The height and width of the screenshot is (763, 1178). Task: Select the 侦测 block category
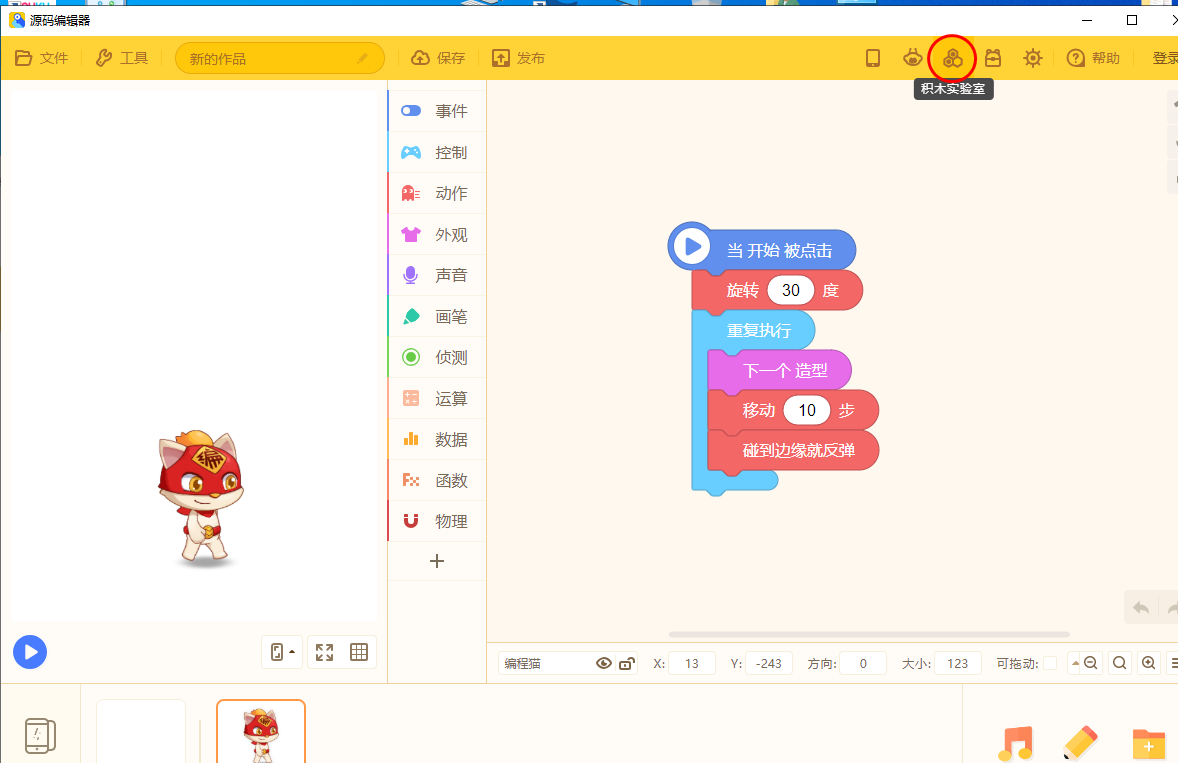[437, 357]
